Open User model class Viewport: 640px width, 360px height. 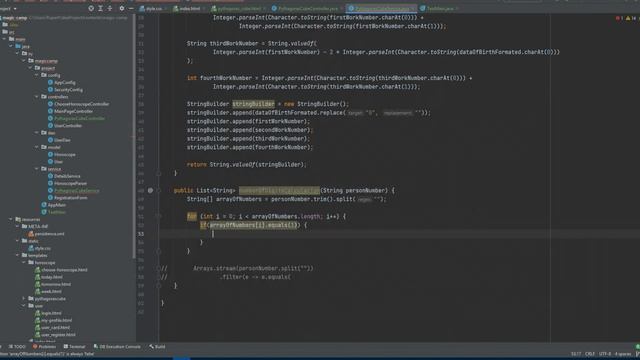[56, 162]
